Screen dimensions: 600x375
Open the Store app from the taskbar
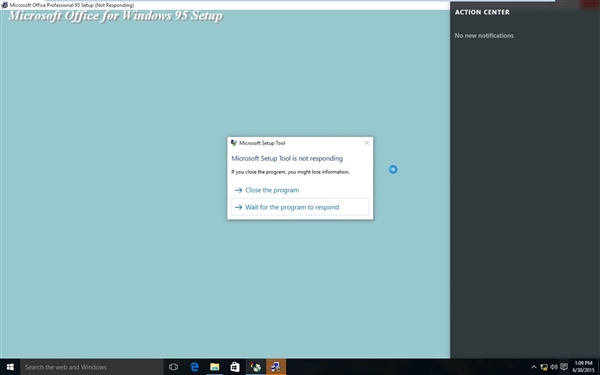[235, 367]
